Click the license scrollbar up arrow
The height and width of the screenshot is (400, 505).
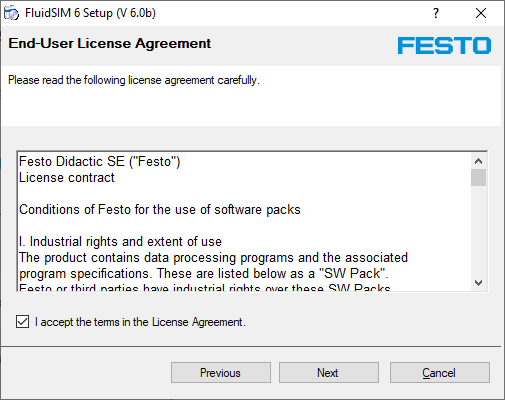point(479,161)
